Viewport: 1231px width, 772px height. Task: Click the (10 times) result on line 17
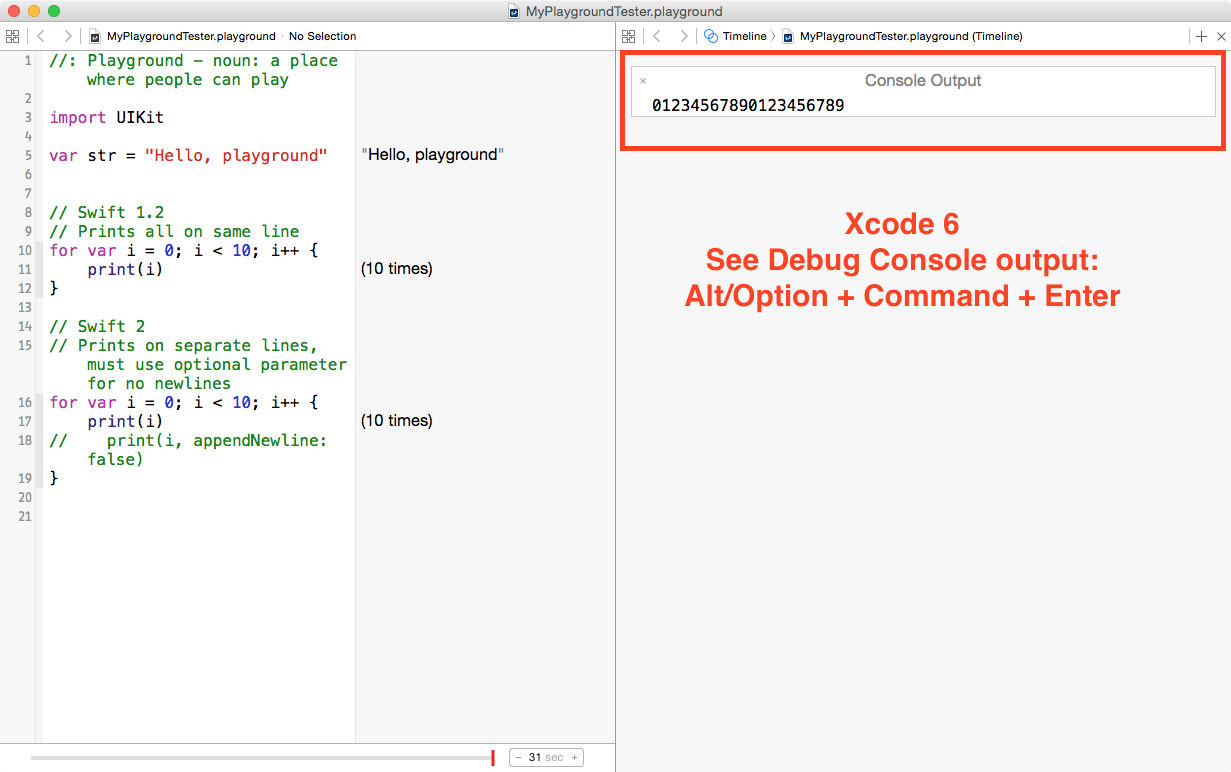(x=396, y=421)
